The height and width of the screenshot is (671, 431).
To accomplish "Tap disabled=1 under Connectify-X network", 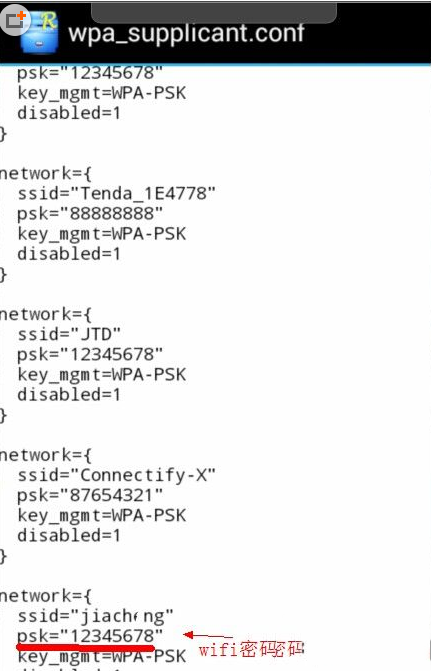I will 69,535.
